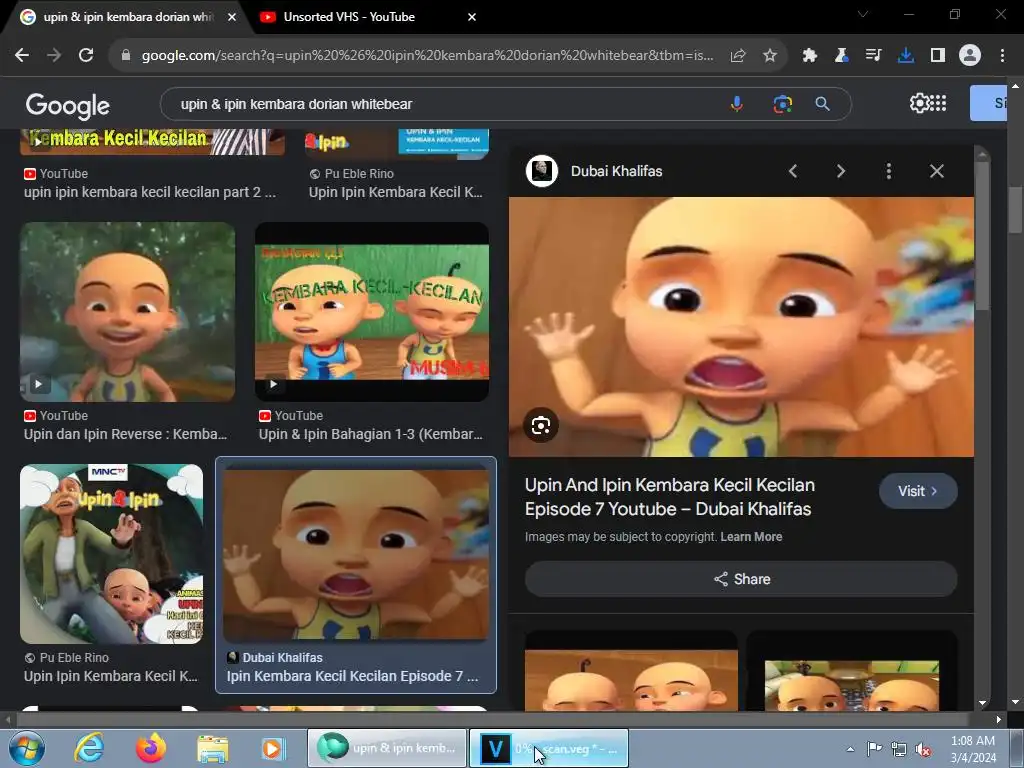Show next image in preview panel
This screenshot has height=768, width=1024.
(x=840, y=171)
